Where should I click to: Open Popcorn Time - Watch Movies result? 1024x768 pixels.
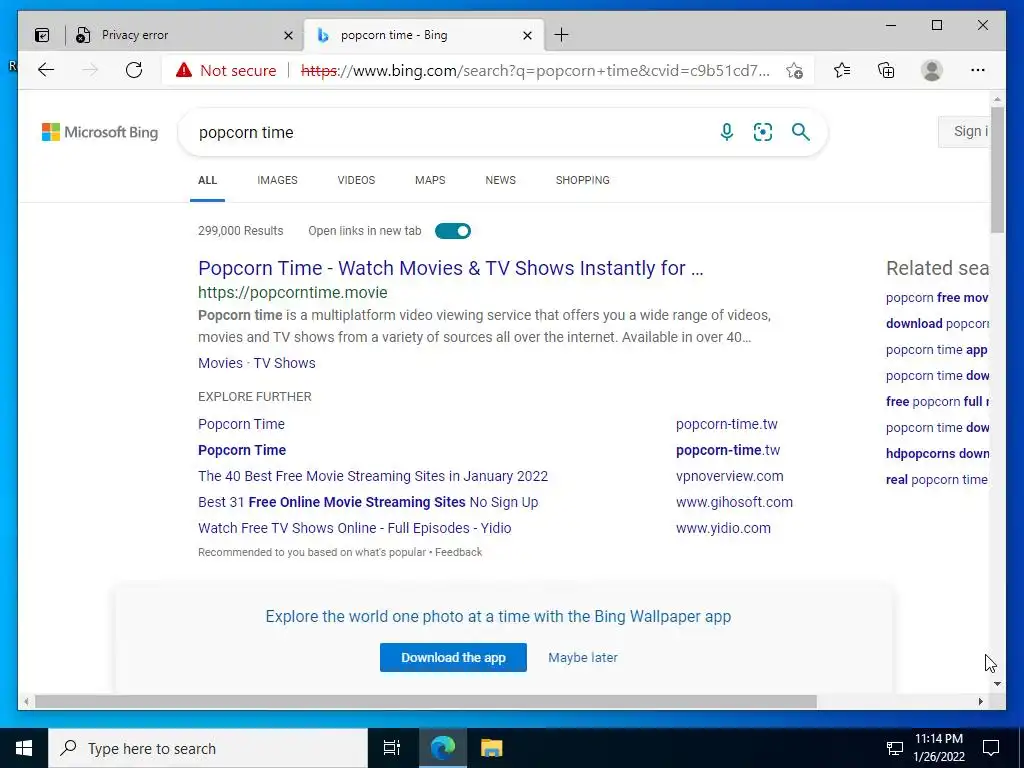click(451, 268)
